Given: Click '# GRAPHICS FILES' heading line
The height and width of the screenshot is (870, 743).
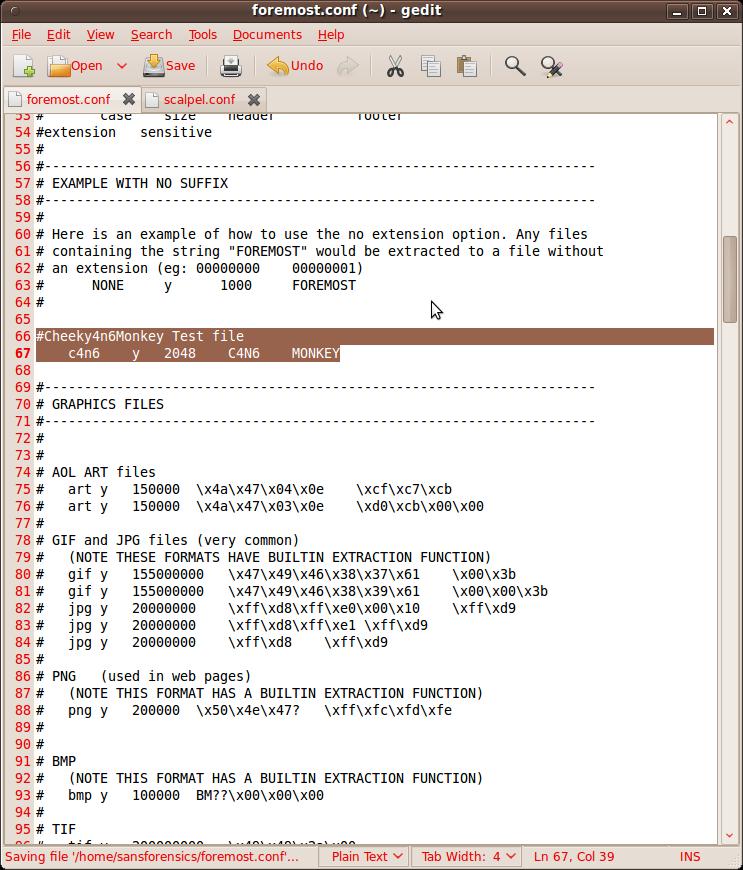Looking at the screenshot, I should coord(100,404).
